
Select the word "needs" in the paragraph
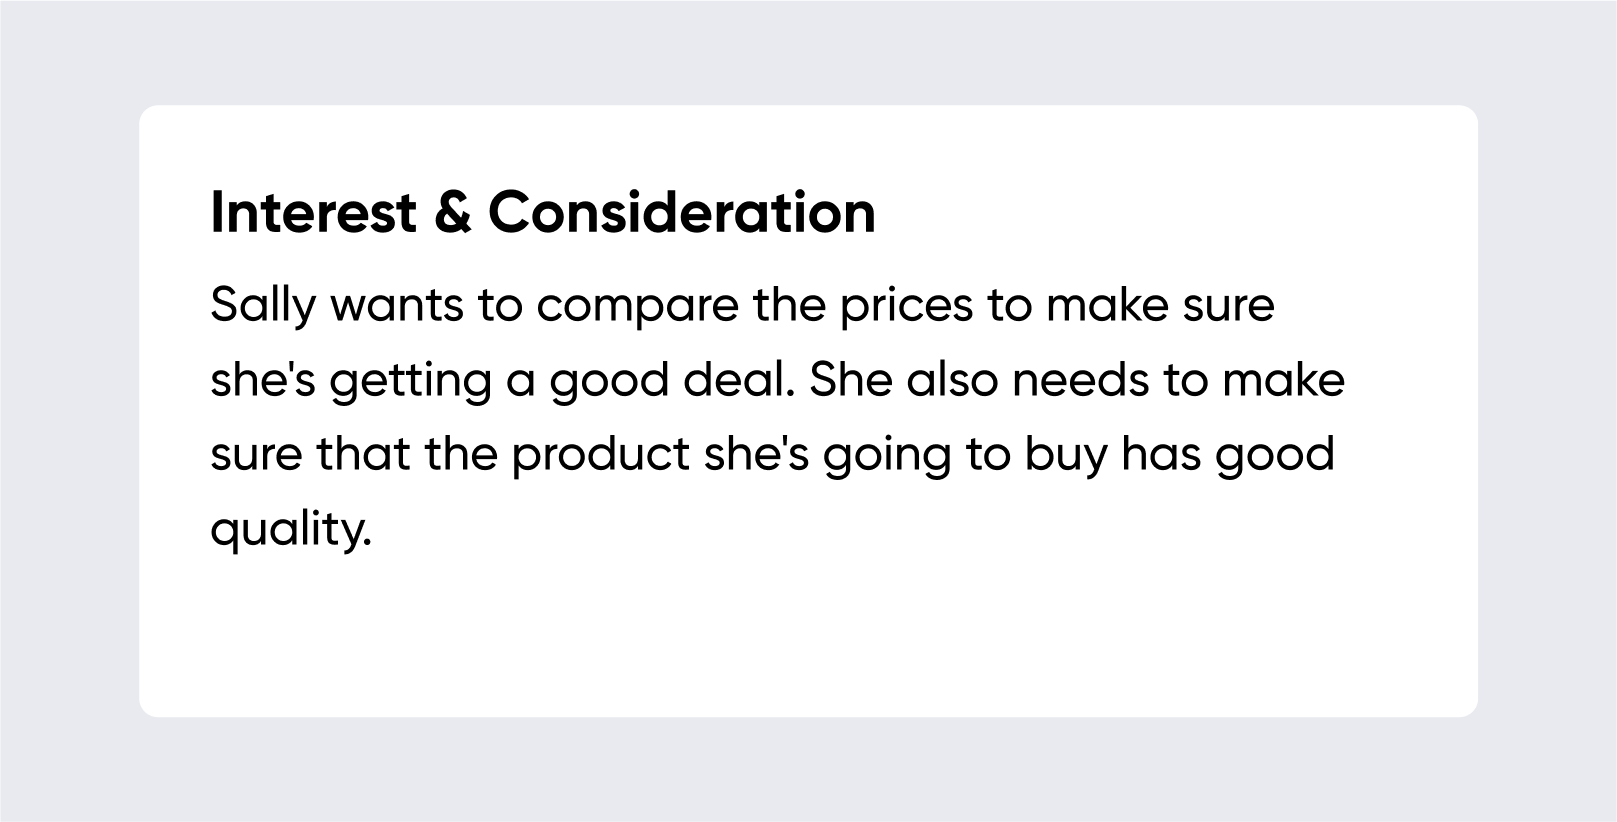[x=1080, y=379]
